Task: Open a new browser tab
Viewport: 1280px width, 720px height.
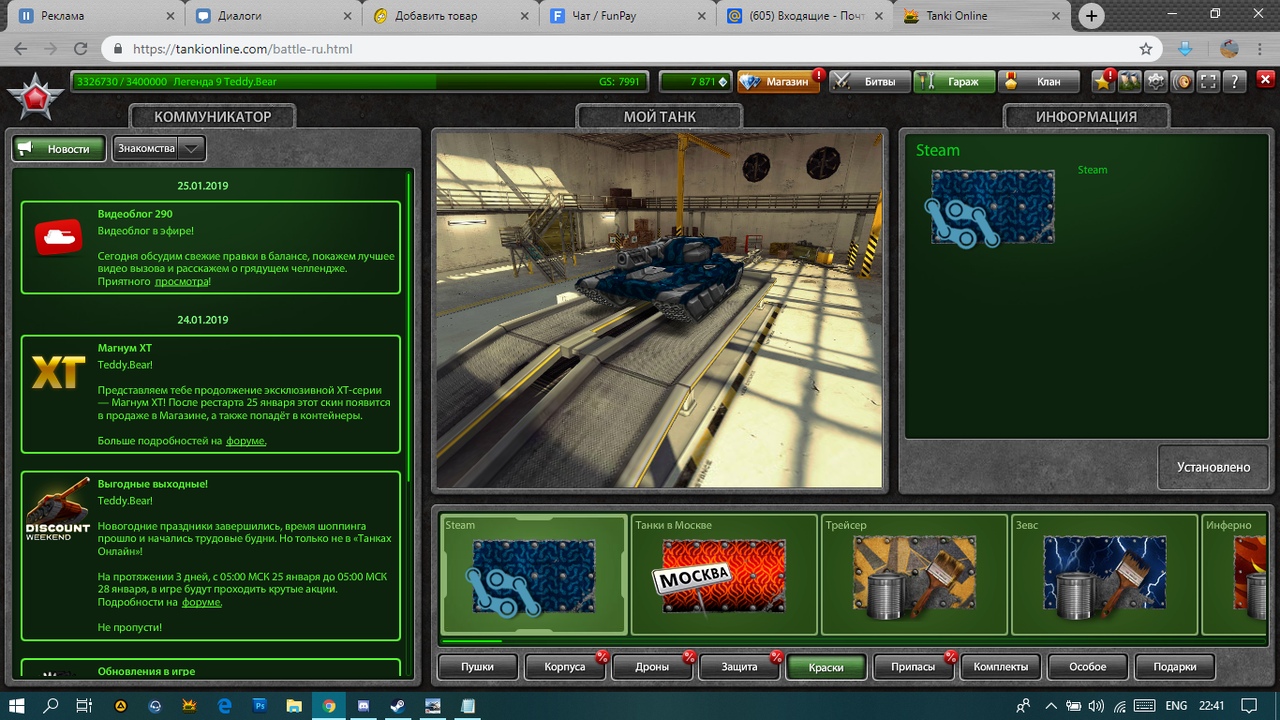Action: pyautogui.click(x=1092, y=16)
